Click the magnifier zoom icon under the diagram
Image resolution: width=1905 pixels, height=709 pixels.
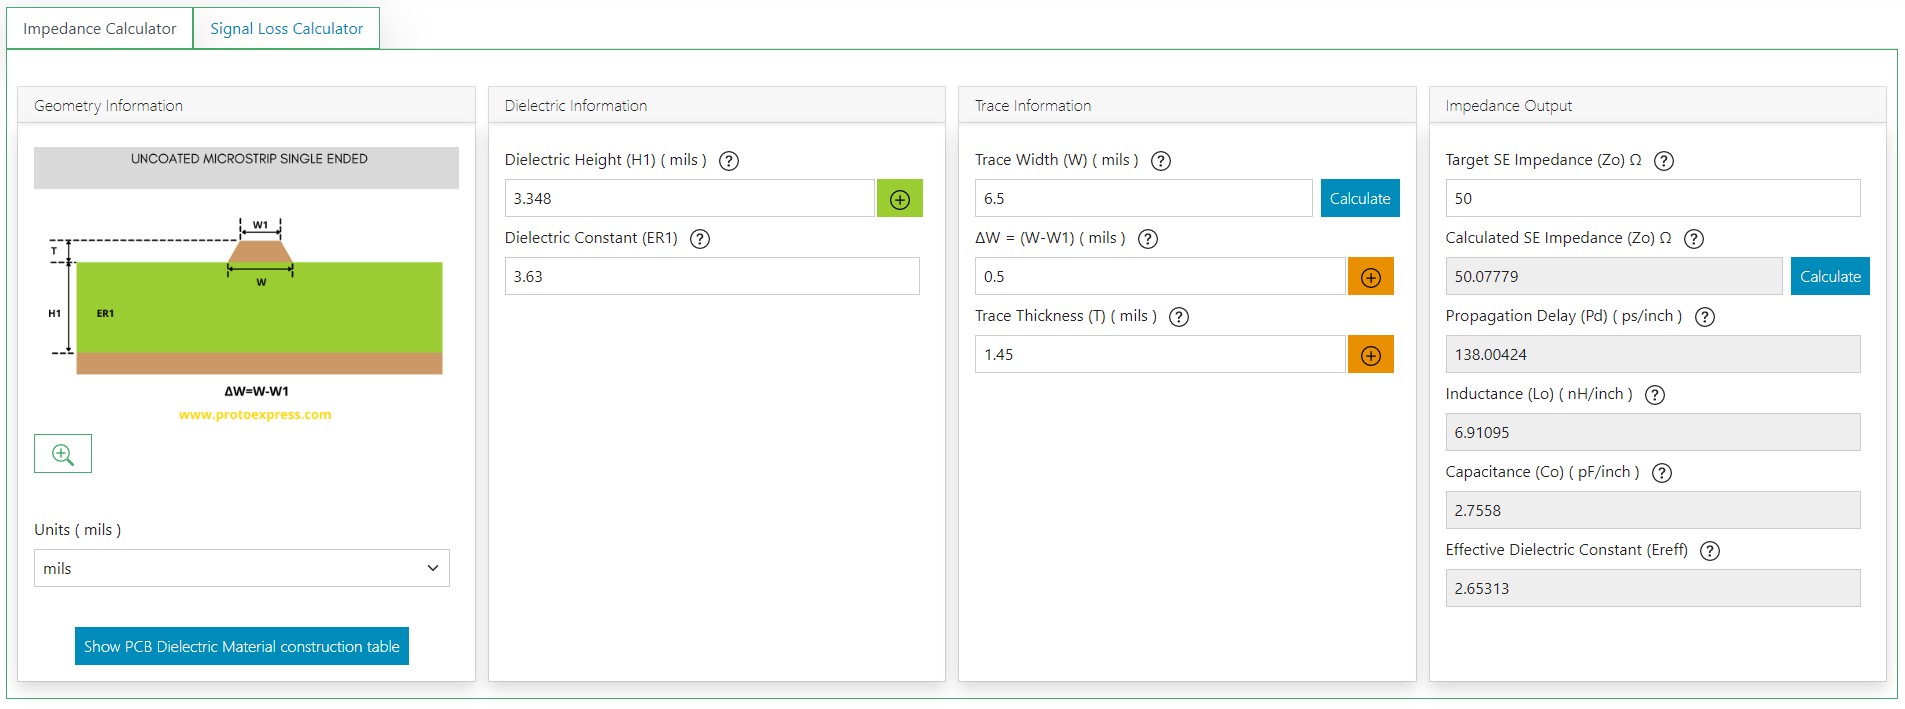[63, 454]
